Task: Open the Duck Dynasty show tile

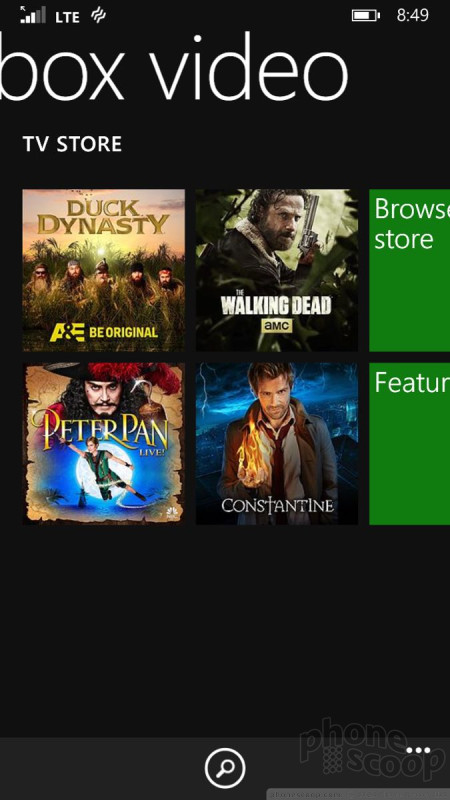Action: [104, 270]
